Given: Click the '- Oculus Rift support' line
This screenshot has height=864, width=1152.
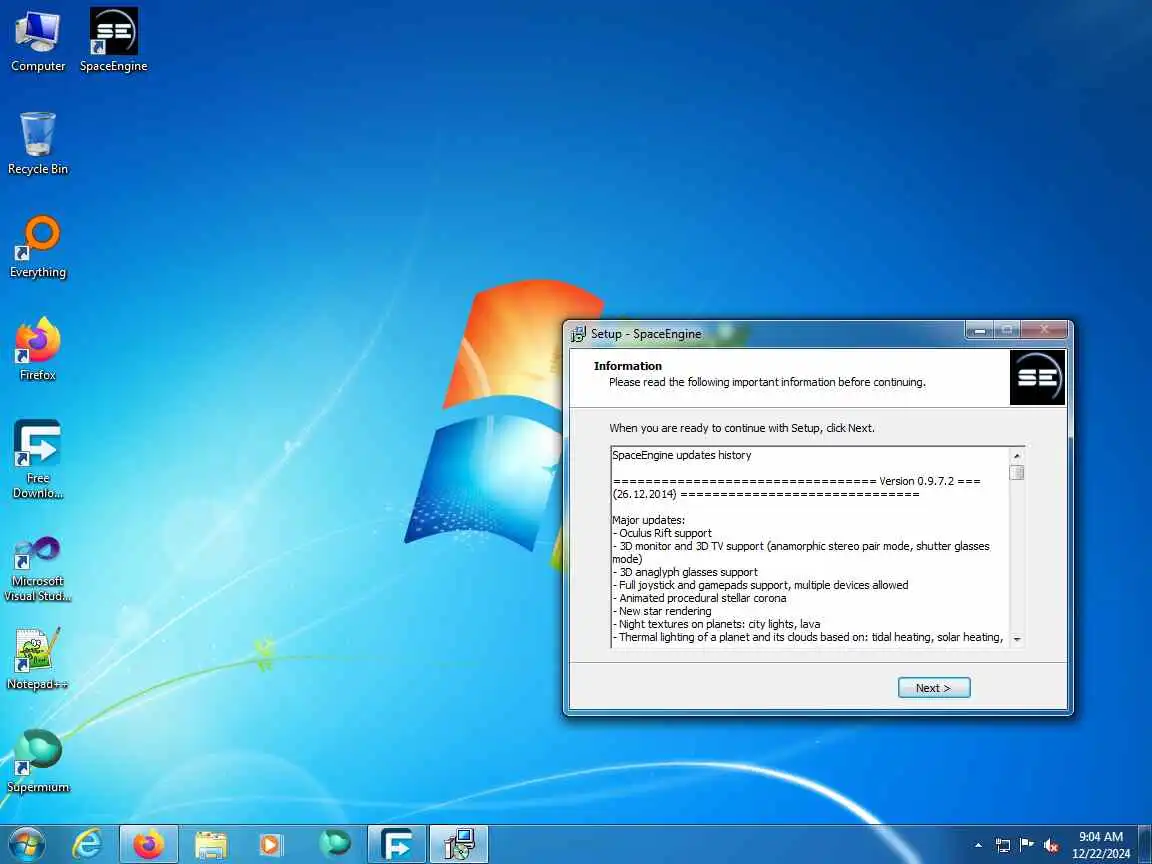Looking at the screenshot, I should coord(662,533).
